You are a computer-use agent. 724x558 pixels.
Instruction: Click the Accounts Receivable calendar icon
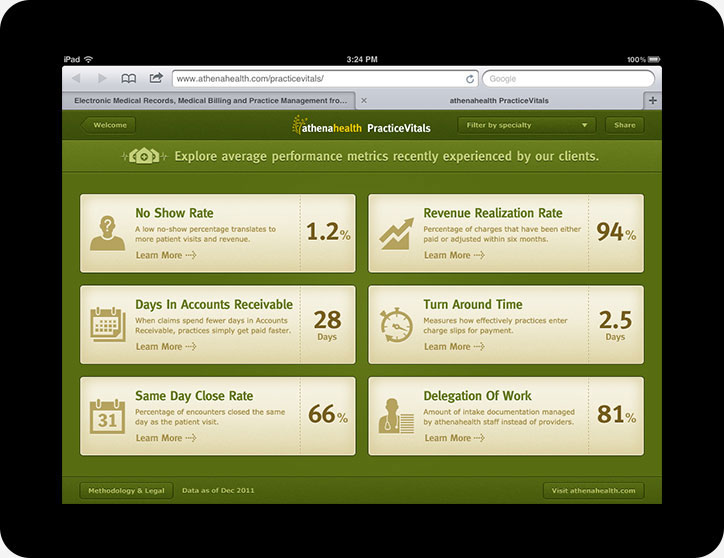108,324
